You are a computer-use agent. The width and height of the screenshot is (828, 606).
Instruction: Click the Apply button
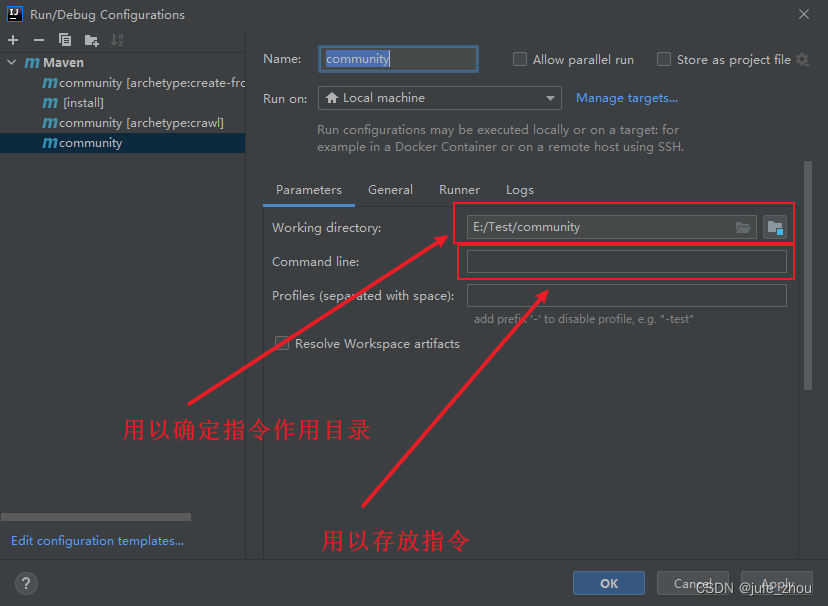[777, 583]
